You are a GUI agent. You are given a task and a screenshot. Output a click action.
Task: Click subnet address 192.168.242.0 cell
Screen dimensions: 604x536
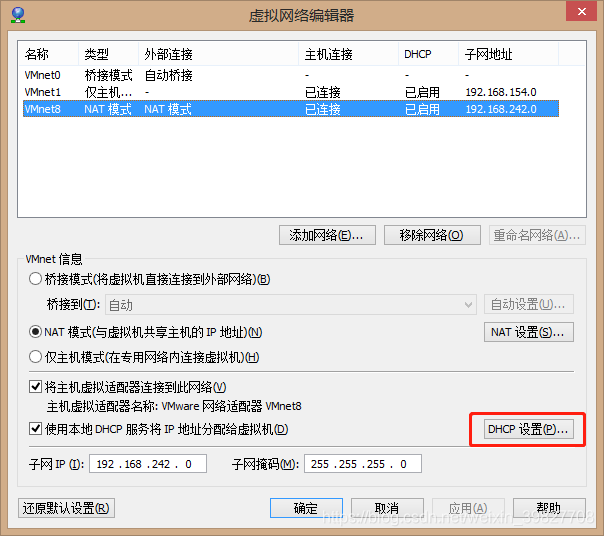pyautogui.click(x=501, y=109)
